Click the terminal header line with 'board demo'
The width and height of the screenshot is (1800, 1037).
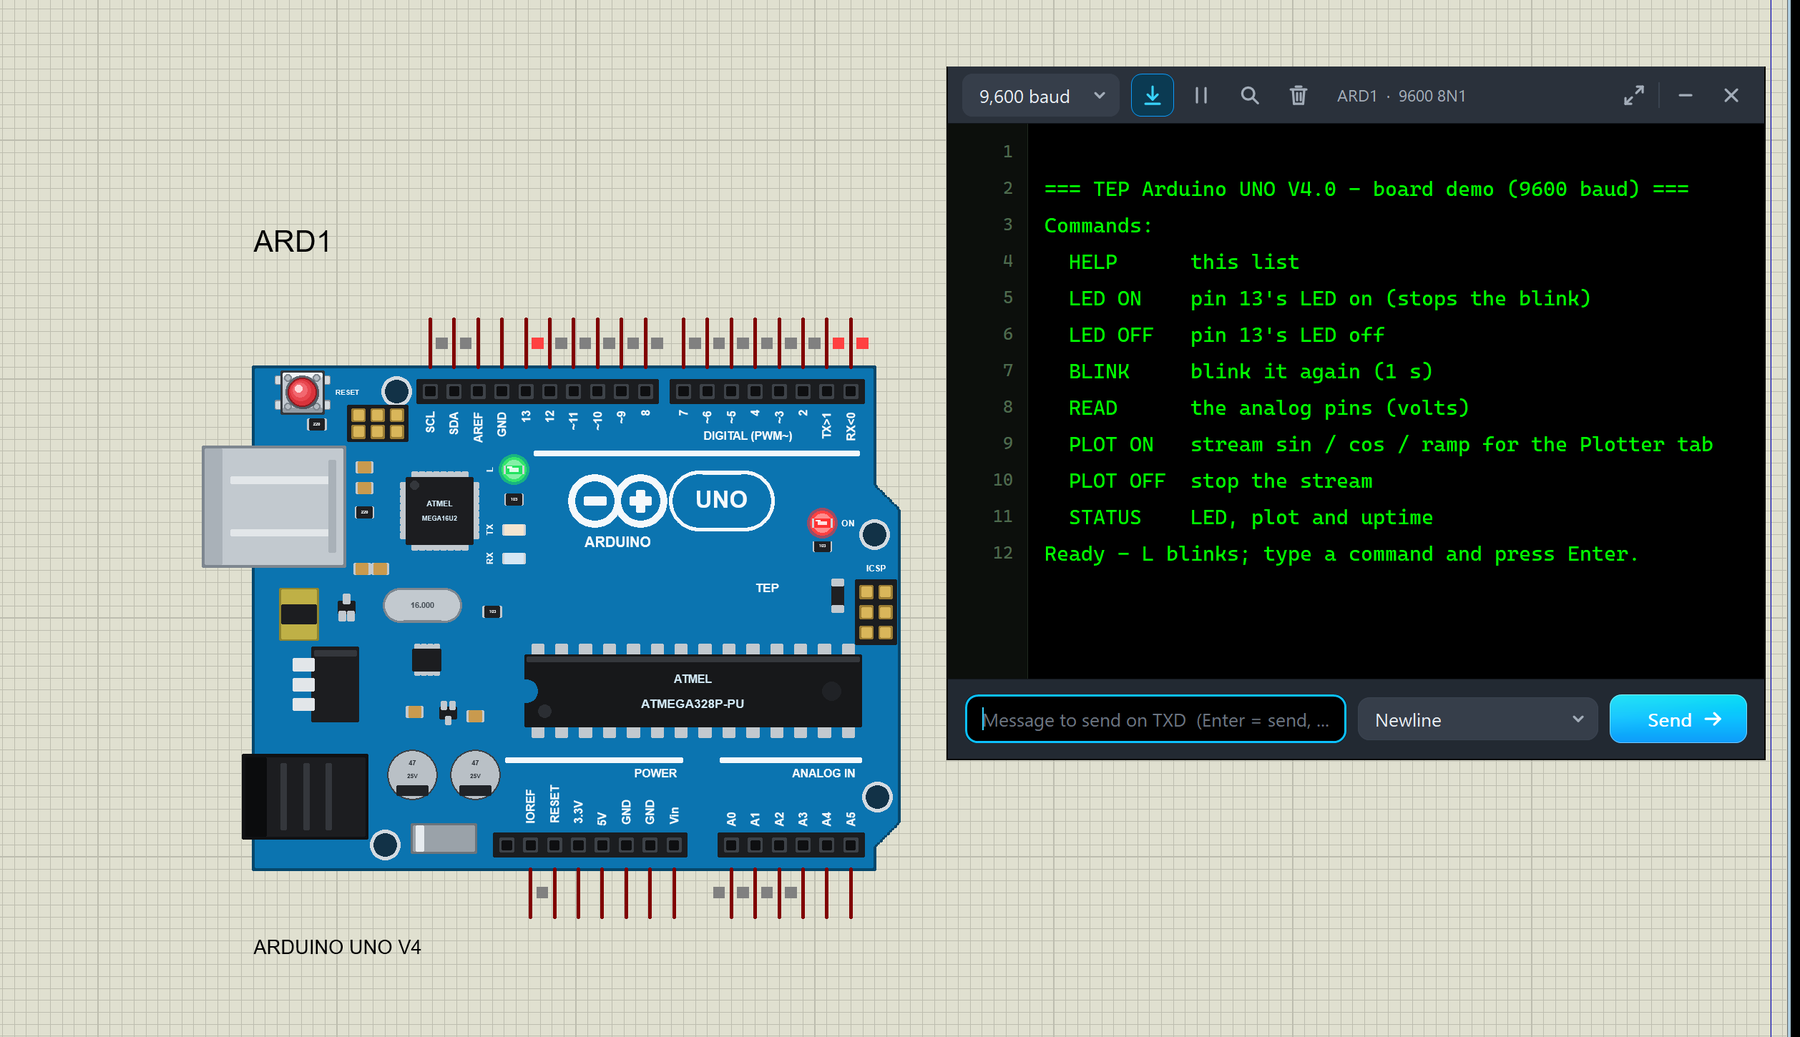[1366, 189]
